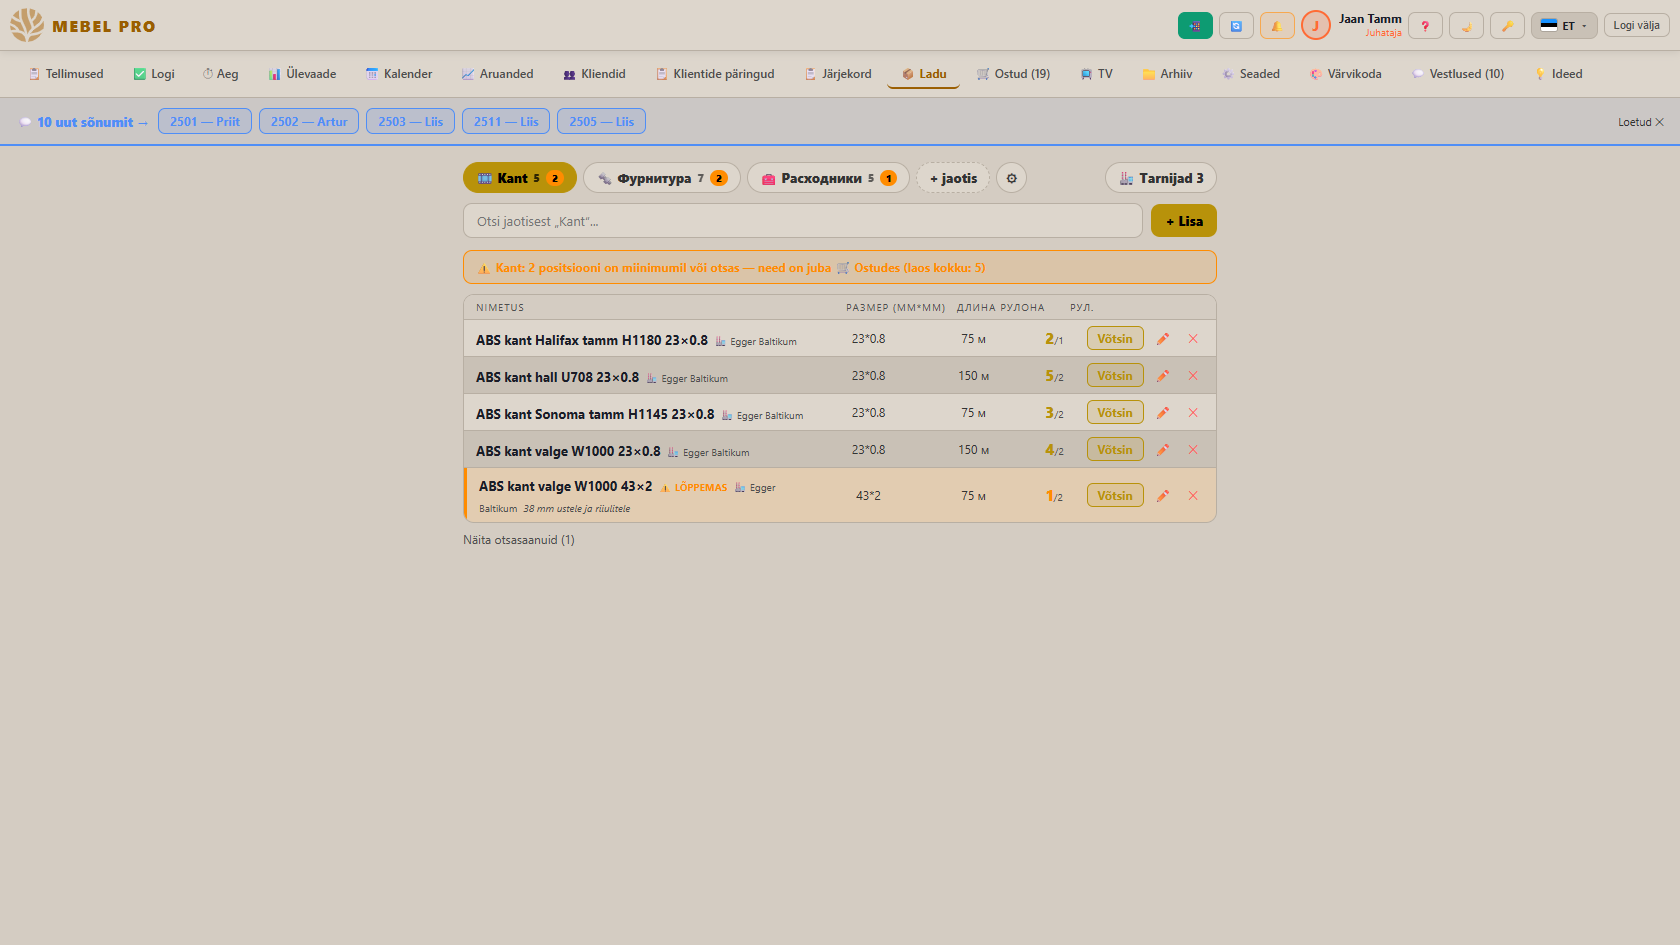
Task: Select the Фурнитура section chip
Action: click(662, 178)
